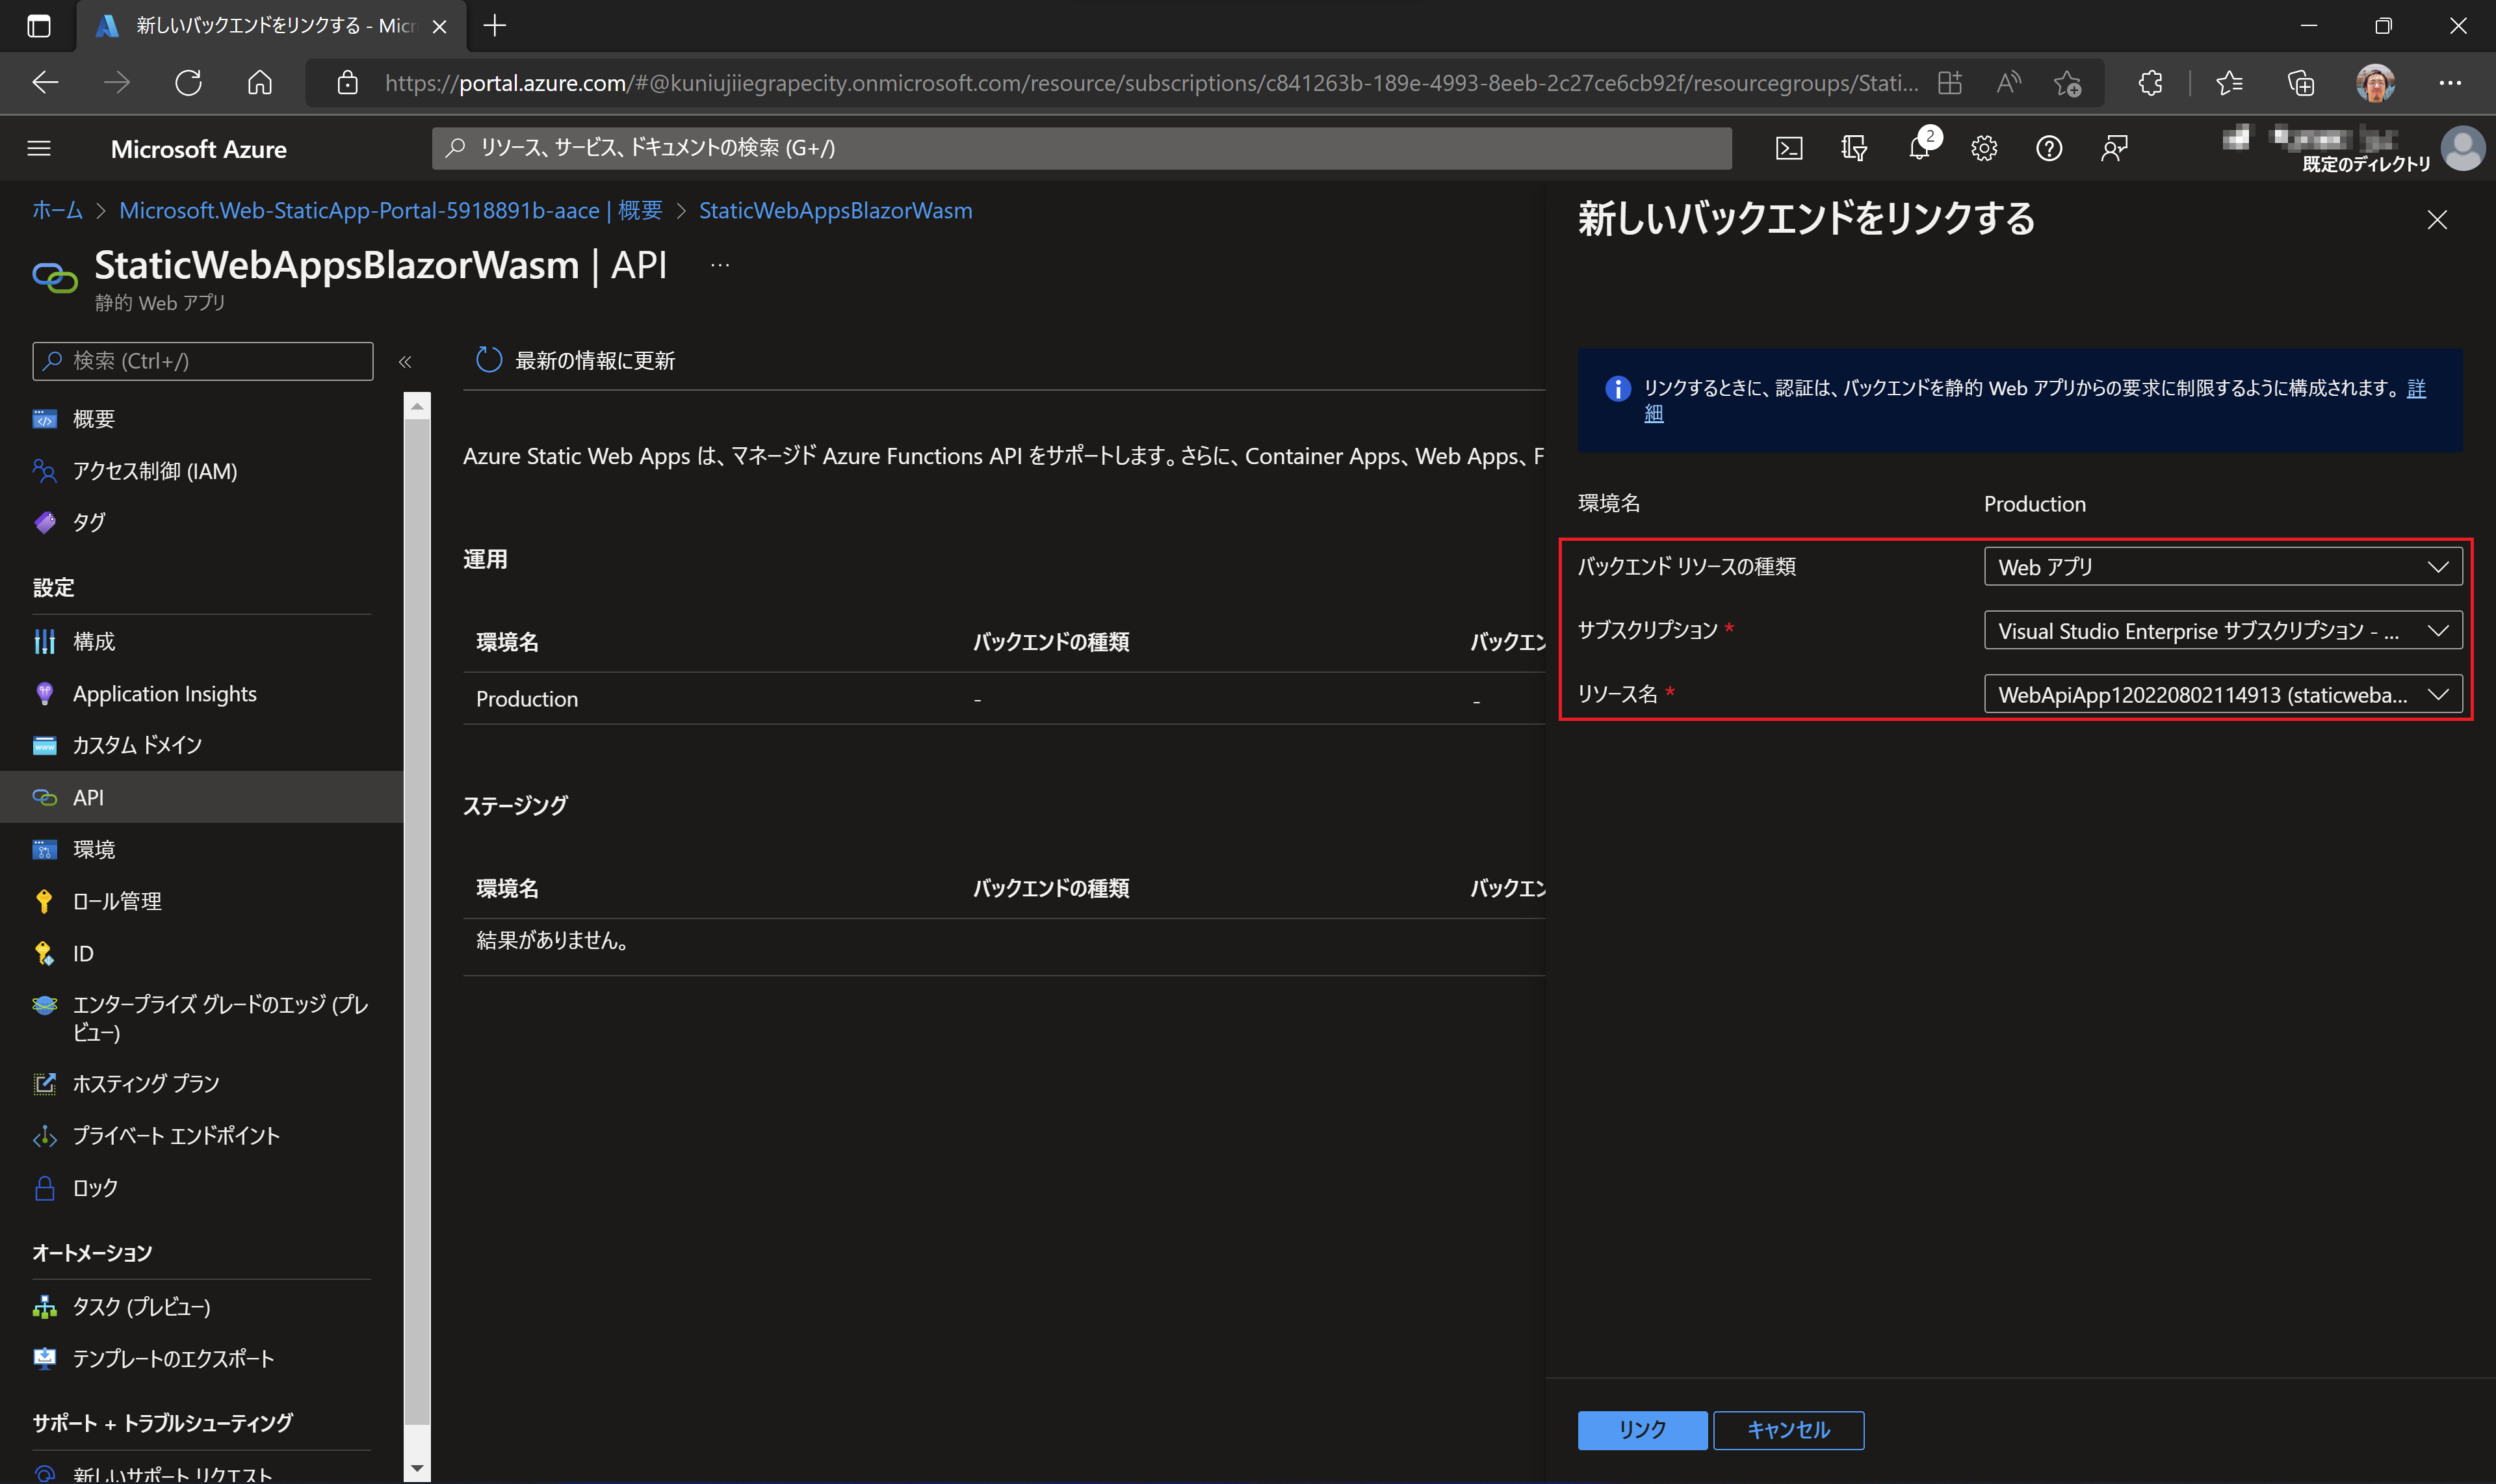Open Microsoft.Web-StaticApp-Portal breadcrumb link
The height and width of the screenshot is (1484, 2496).
click(390, 211)
